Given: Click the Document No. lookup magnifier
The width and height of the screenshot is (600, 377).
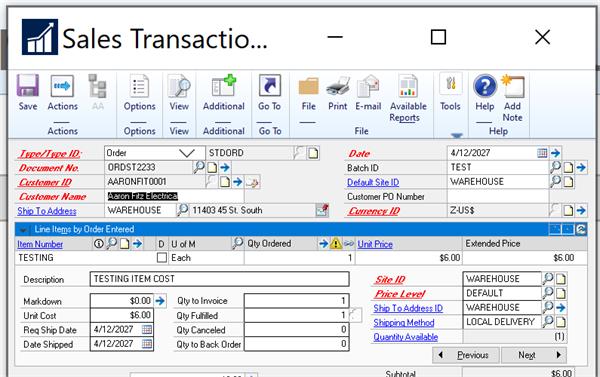Looking at the screenshot, I should coord(199,167).
